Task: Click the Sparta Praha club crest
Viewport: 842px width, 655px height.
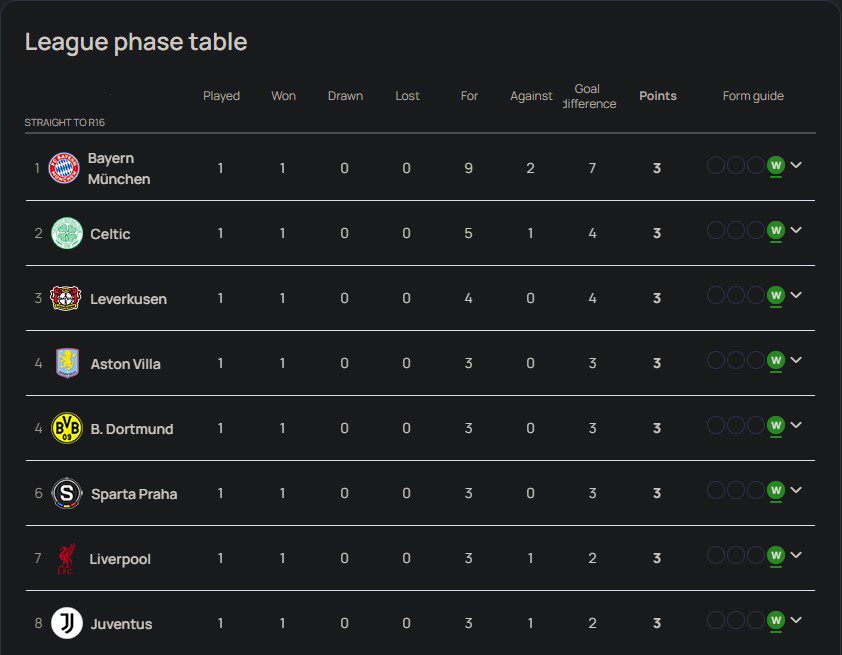Action: pyautogui.click(x=67, y=493)
